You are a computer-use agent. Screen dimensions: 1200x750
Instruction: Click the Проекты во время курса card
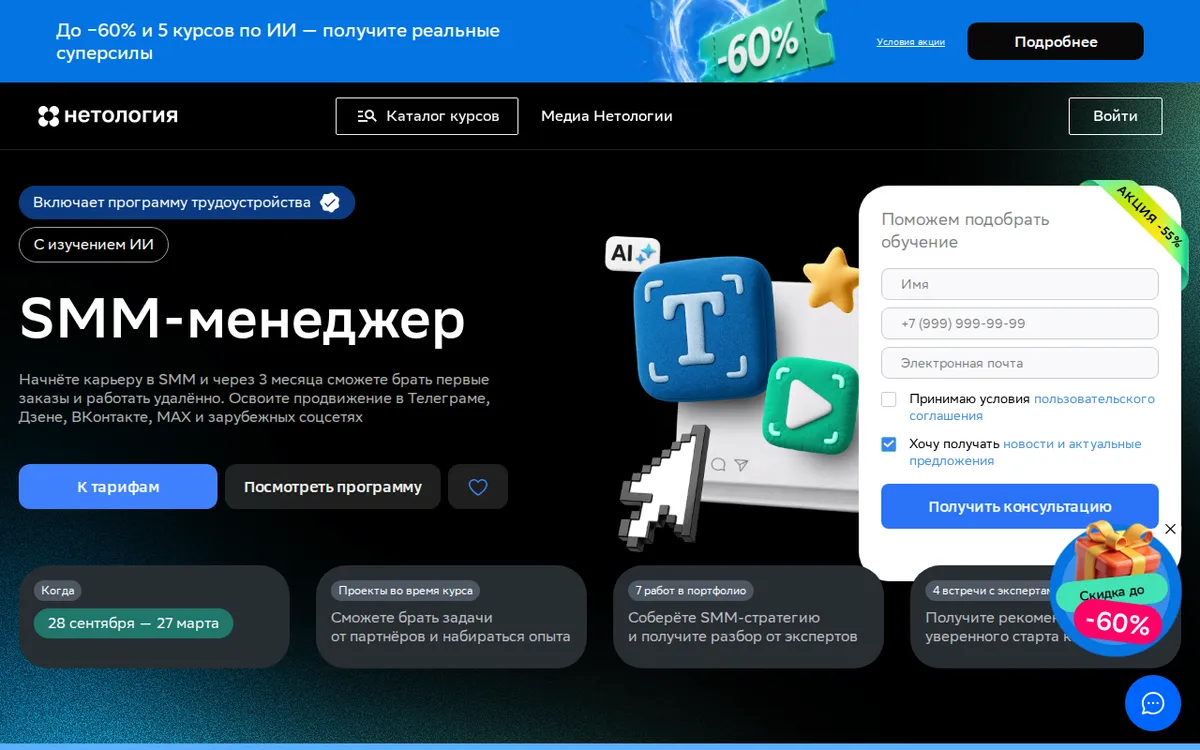tap(451, 617)
